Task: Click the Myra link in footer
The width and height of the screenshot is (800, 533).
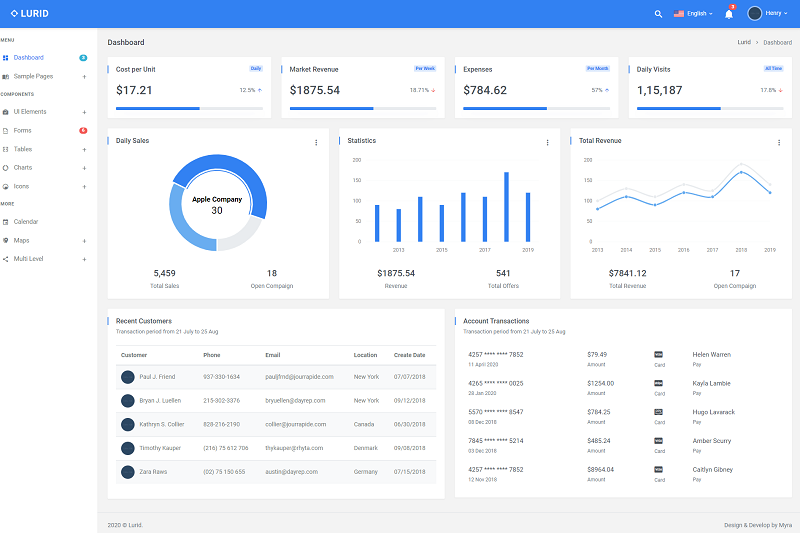Action: 786,524
